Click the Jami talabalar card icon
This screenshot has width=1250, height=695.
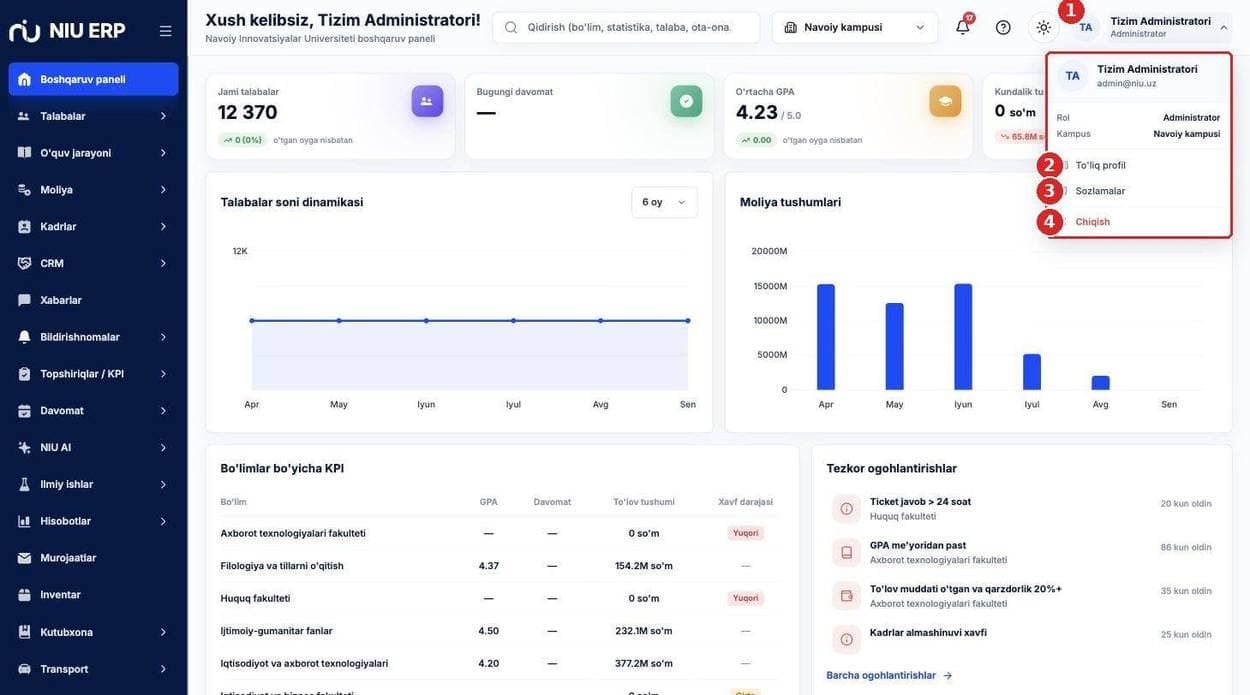click(x=427, y=101)
